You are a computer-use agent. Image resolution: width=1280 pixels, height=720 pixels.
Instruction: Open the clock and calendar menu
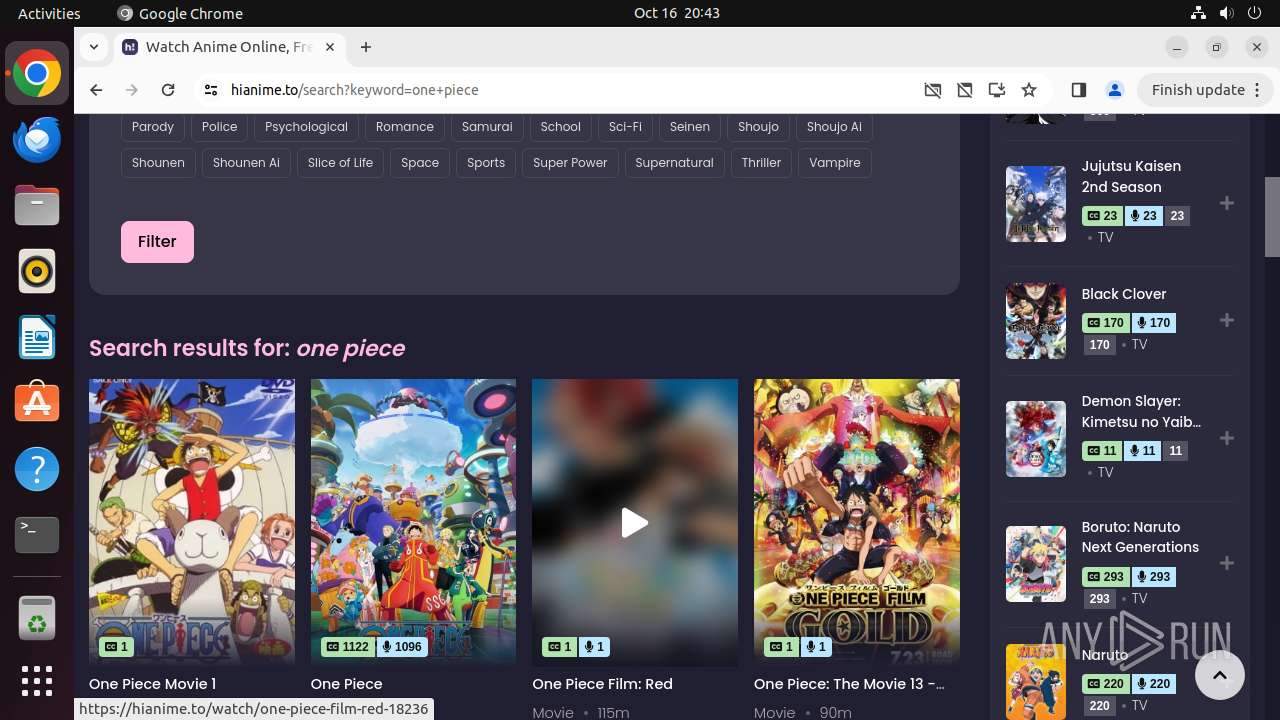677,13
